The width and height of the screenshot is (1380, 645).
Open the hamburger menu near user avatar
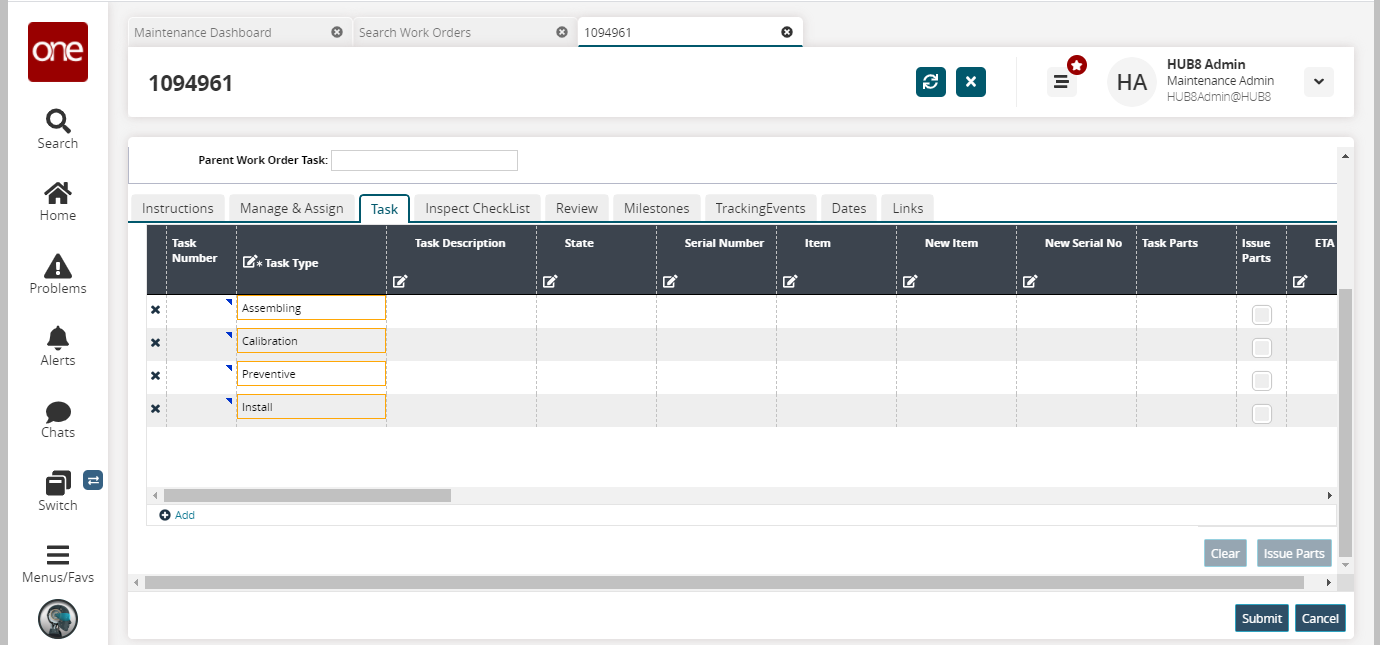pyautogui.click(x=1061, y=82)
